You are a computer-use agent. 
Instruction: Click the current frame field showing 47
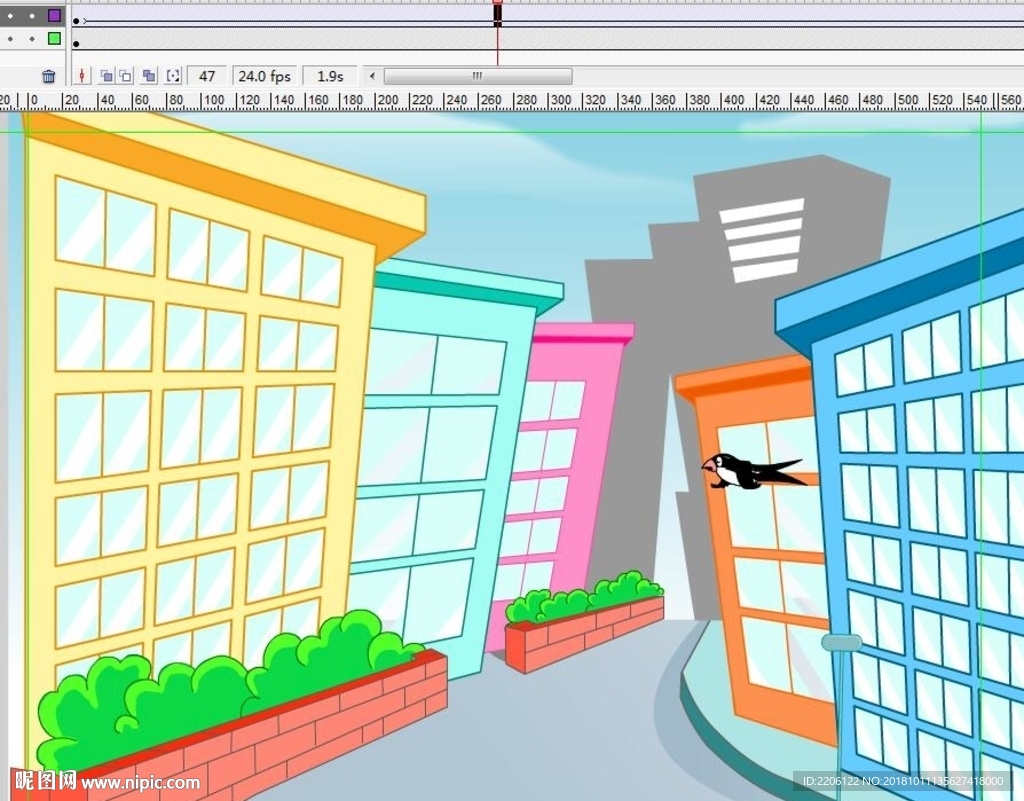pyautogui.click(x=207, y=76)
